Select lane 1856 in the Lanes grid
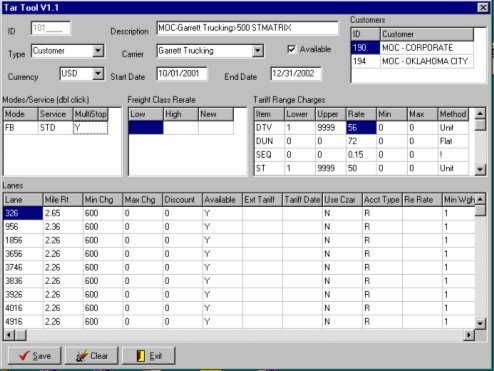The height and width of the screenshot is (371, 494). [23, 240]
